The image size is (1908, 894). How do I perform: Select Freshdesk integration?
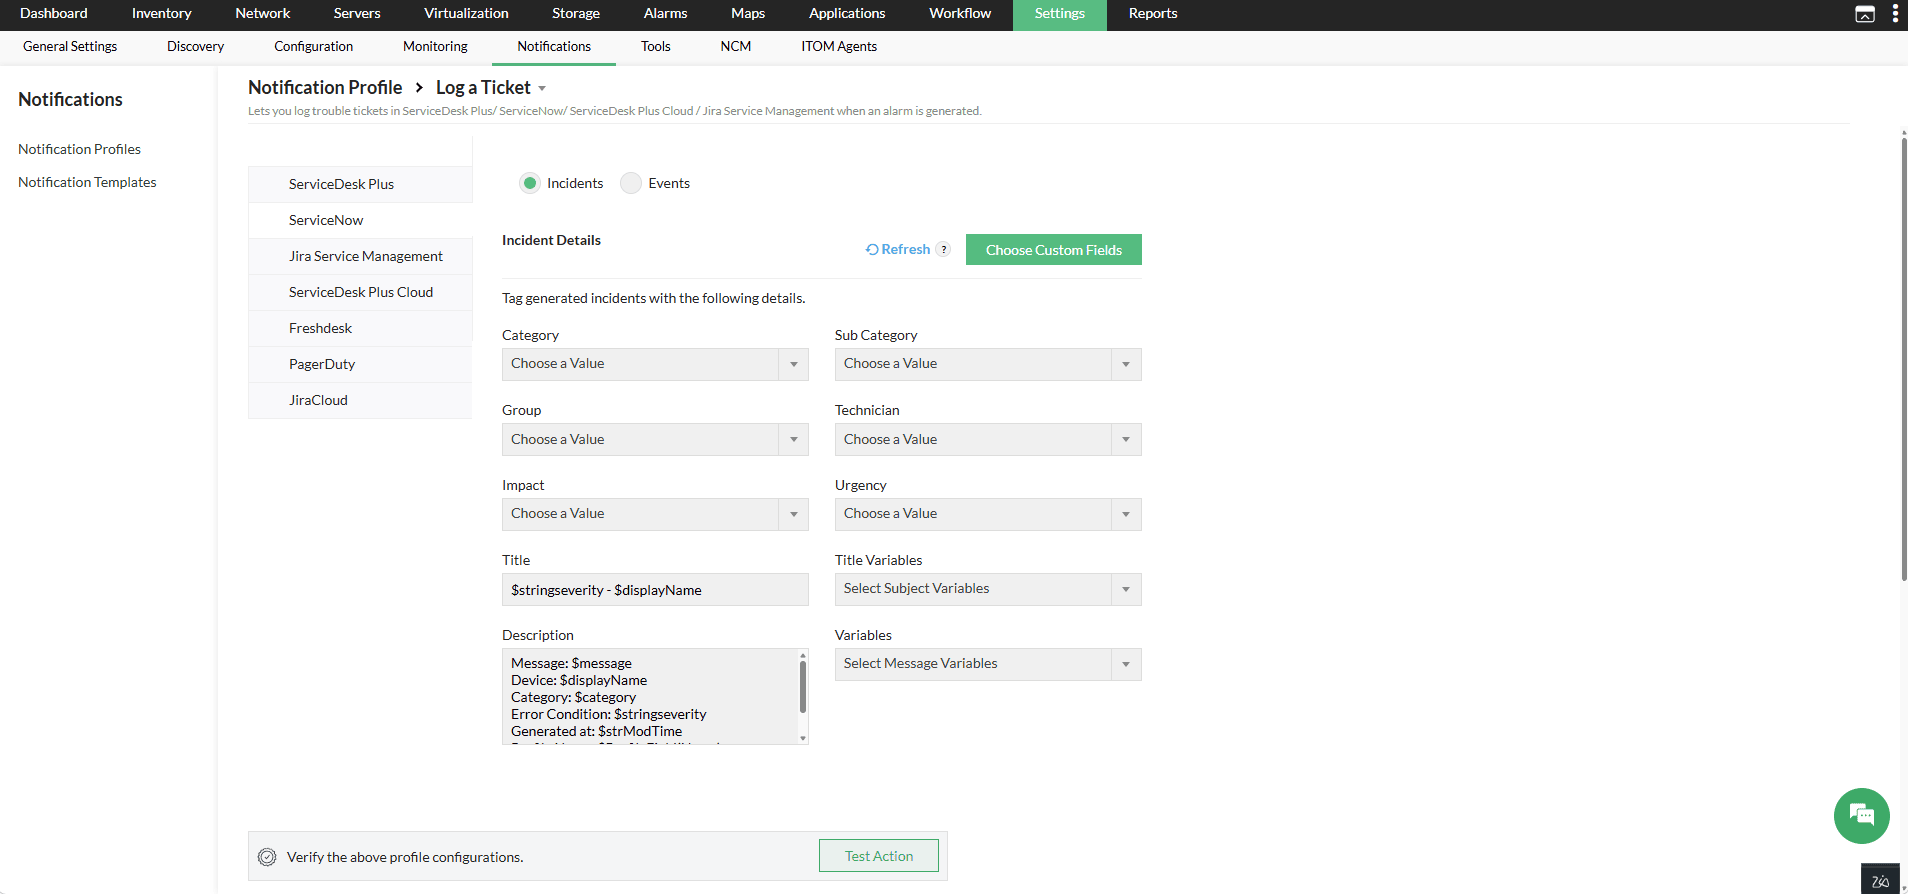pyautogui.click(x=360, y=328)
